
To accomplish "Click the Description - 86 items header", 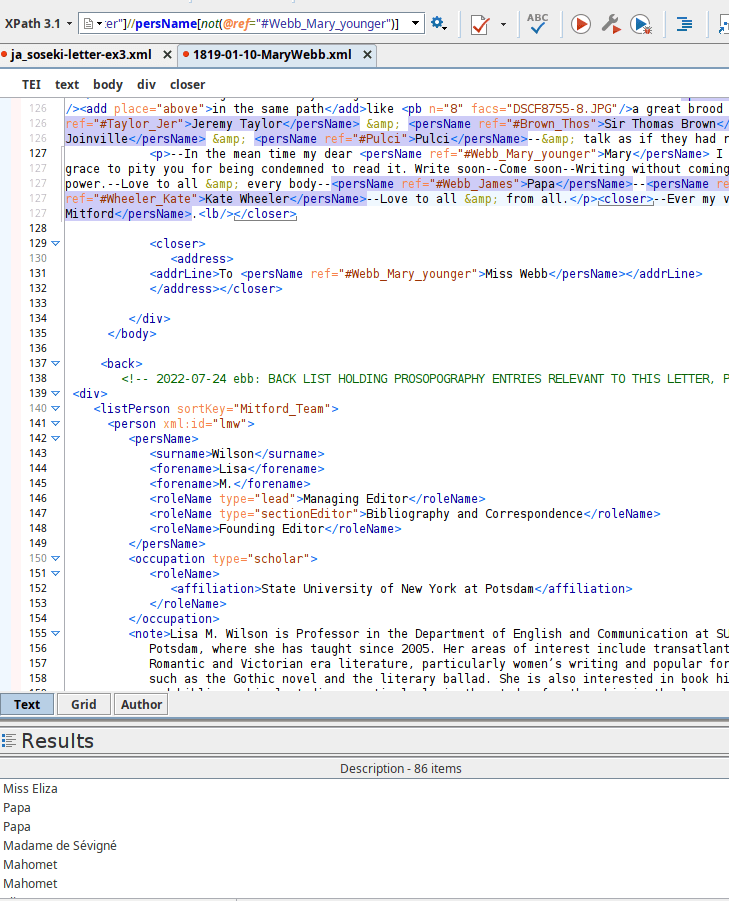I will tap(400, 768).
